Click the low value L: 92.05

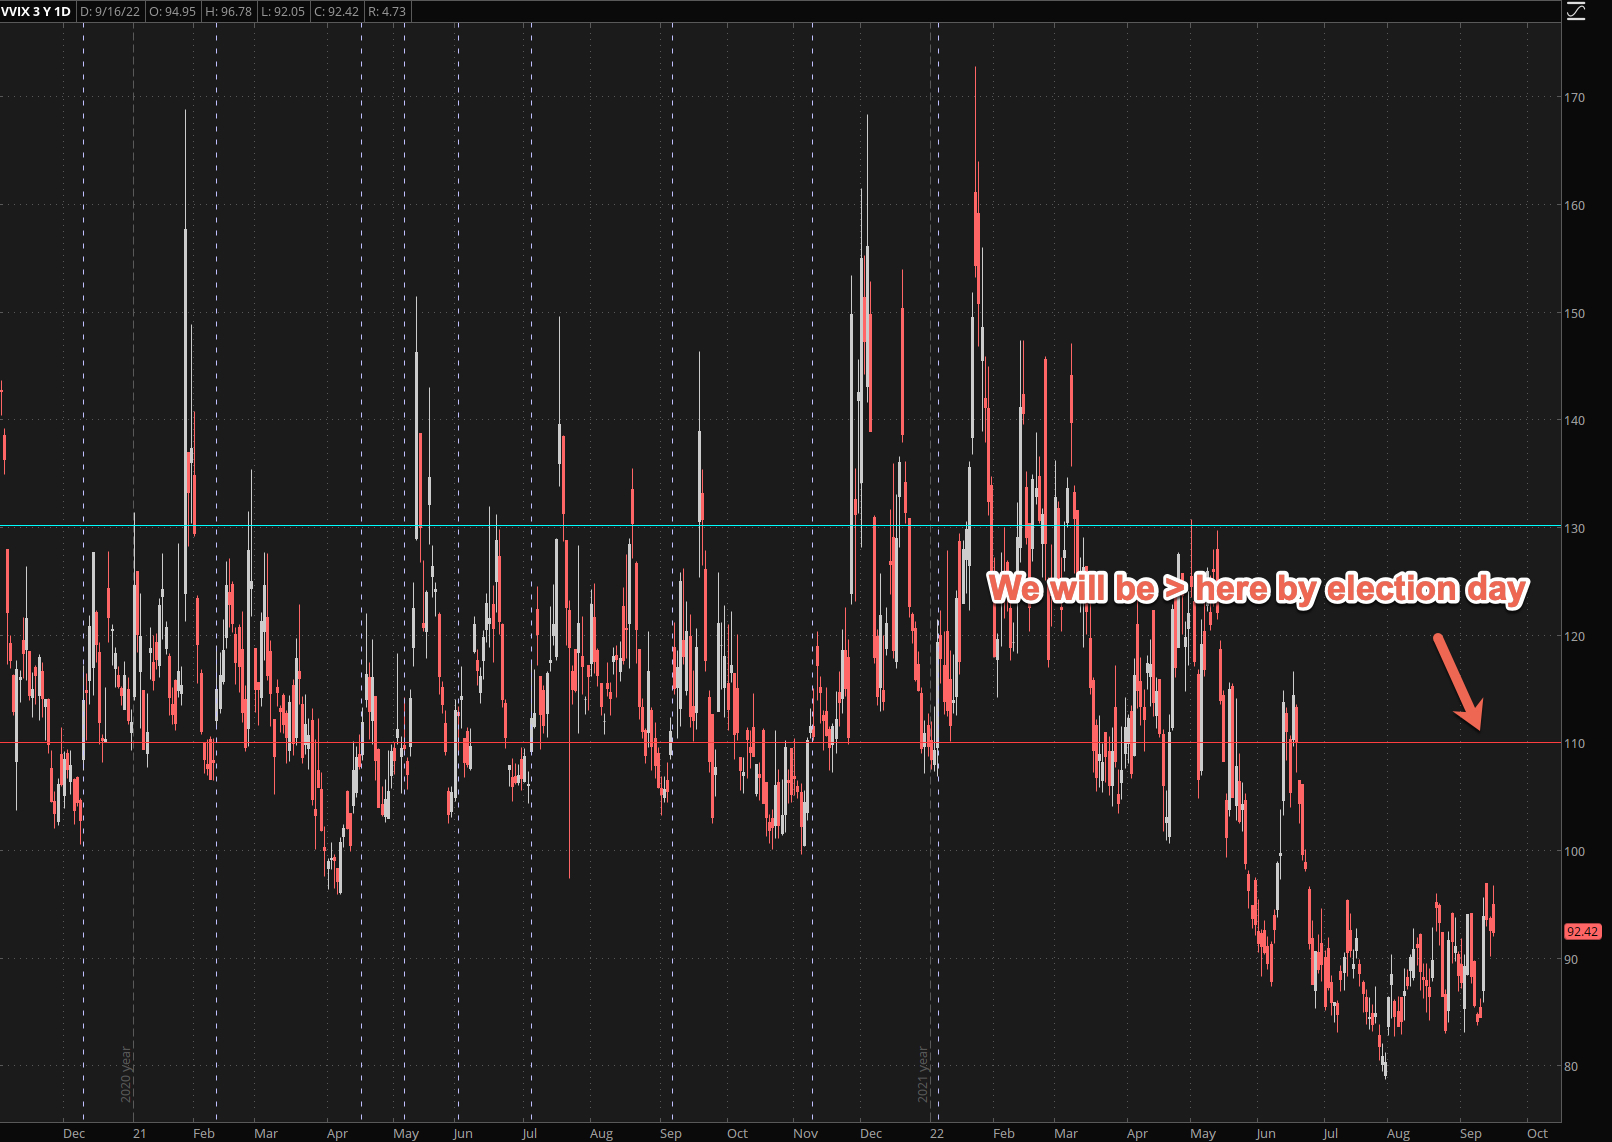[283, 12]
